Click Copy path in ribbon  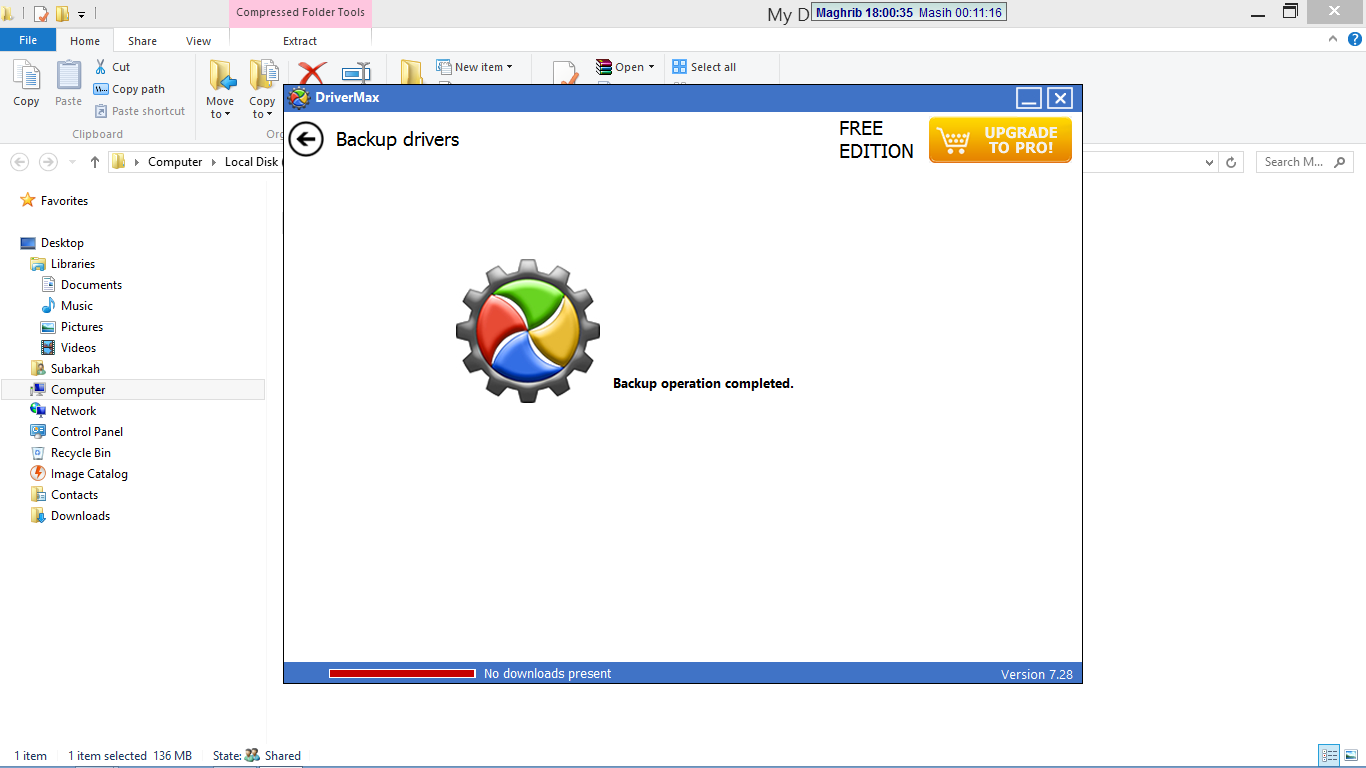129,89
